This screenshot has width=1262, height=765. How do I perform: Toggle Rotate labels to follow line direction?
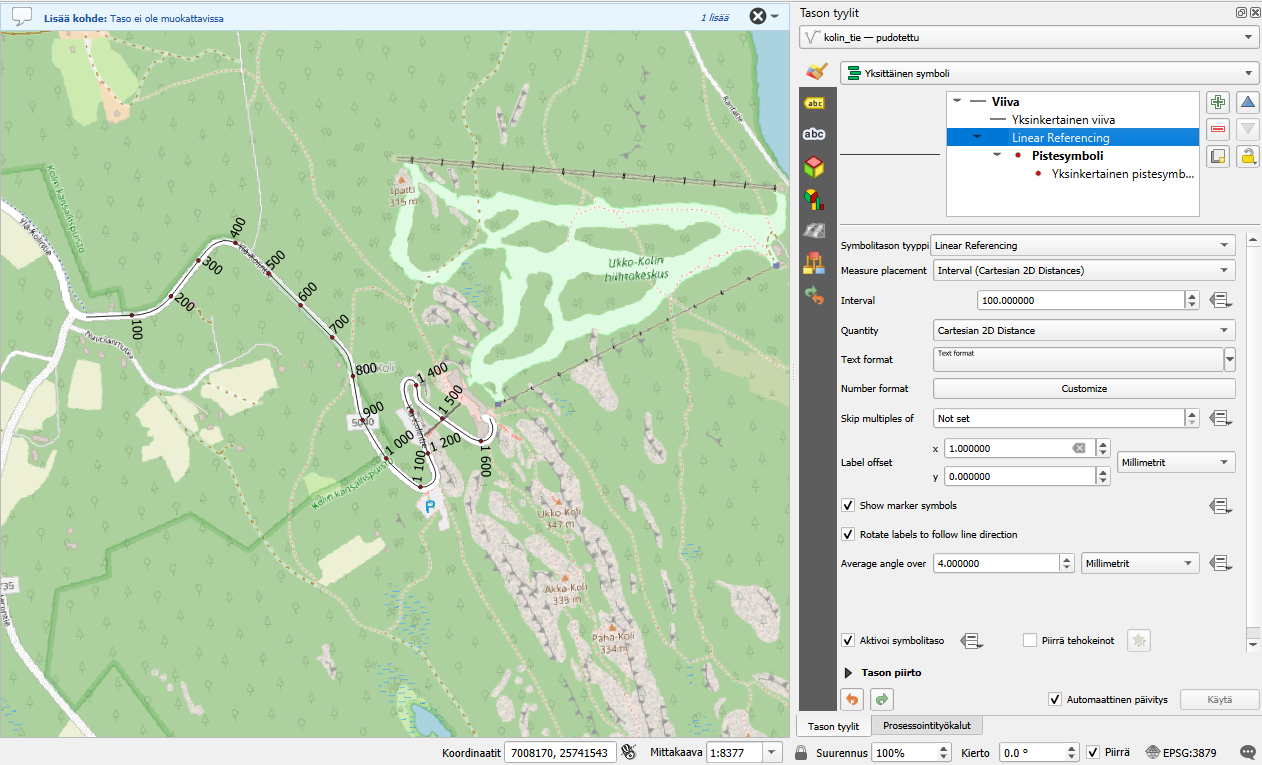pyautogui.click(x=848, y=534)
